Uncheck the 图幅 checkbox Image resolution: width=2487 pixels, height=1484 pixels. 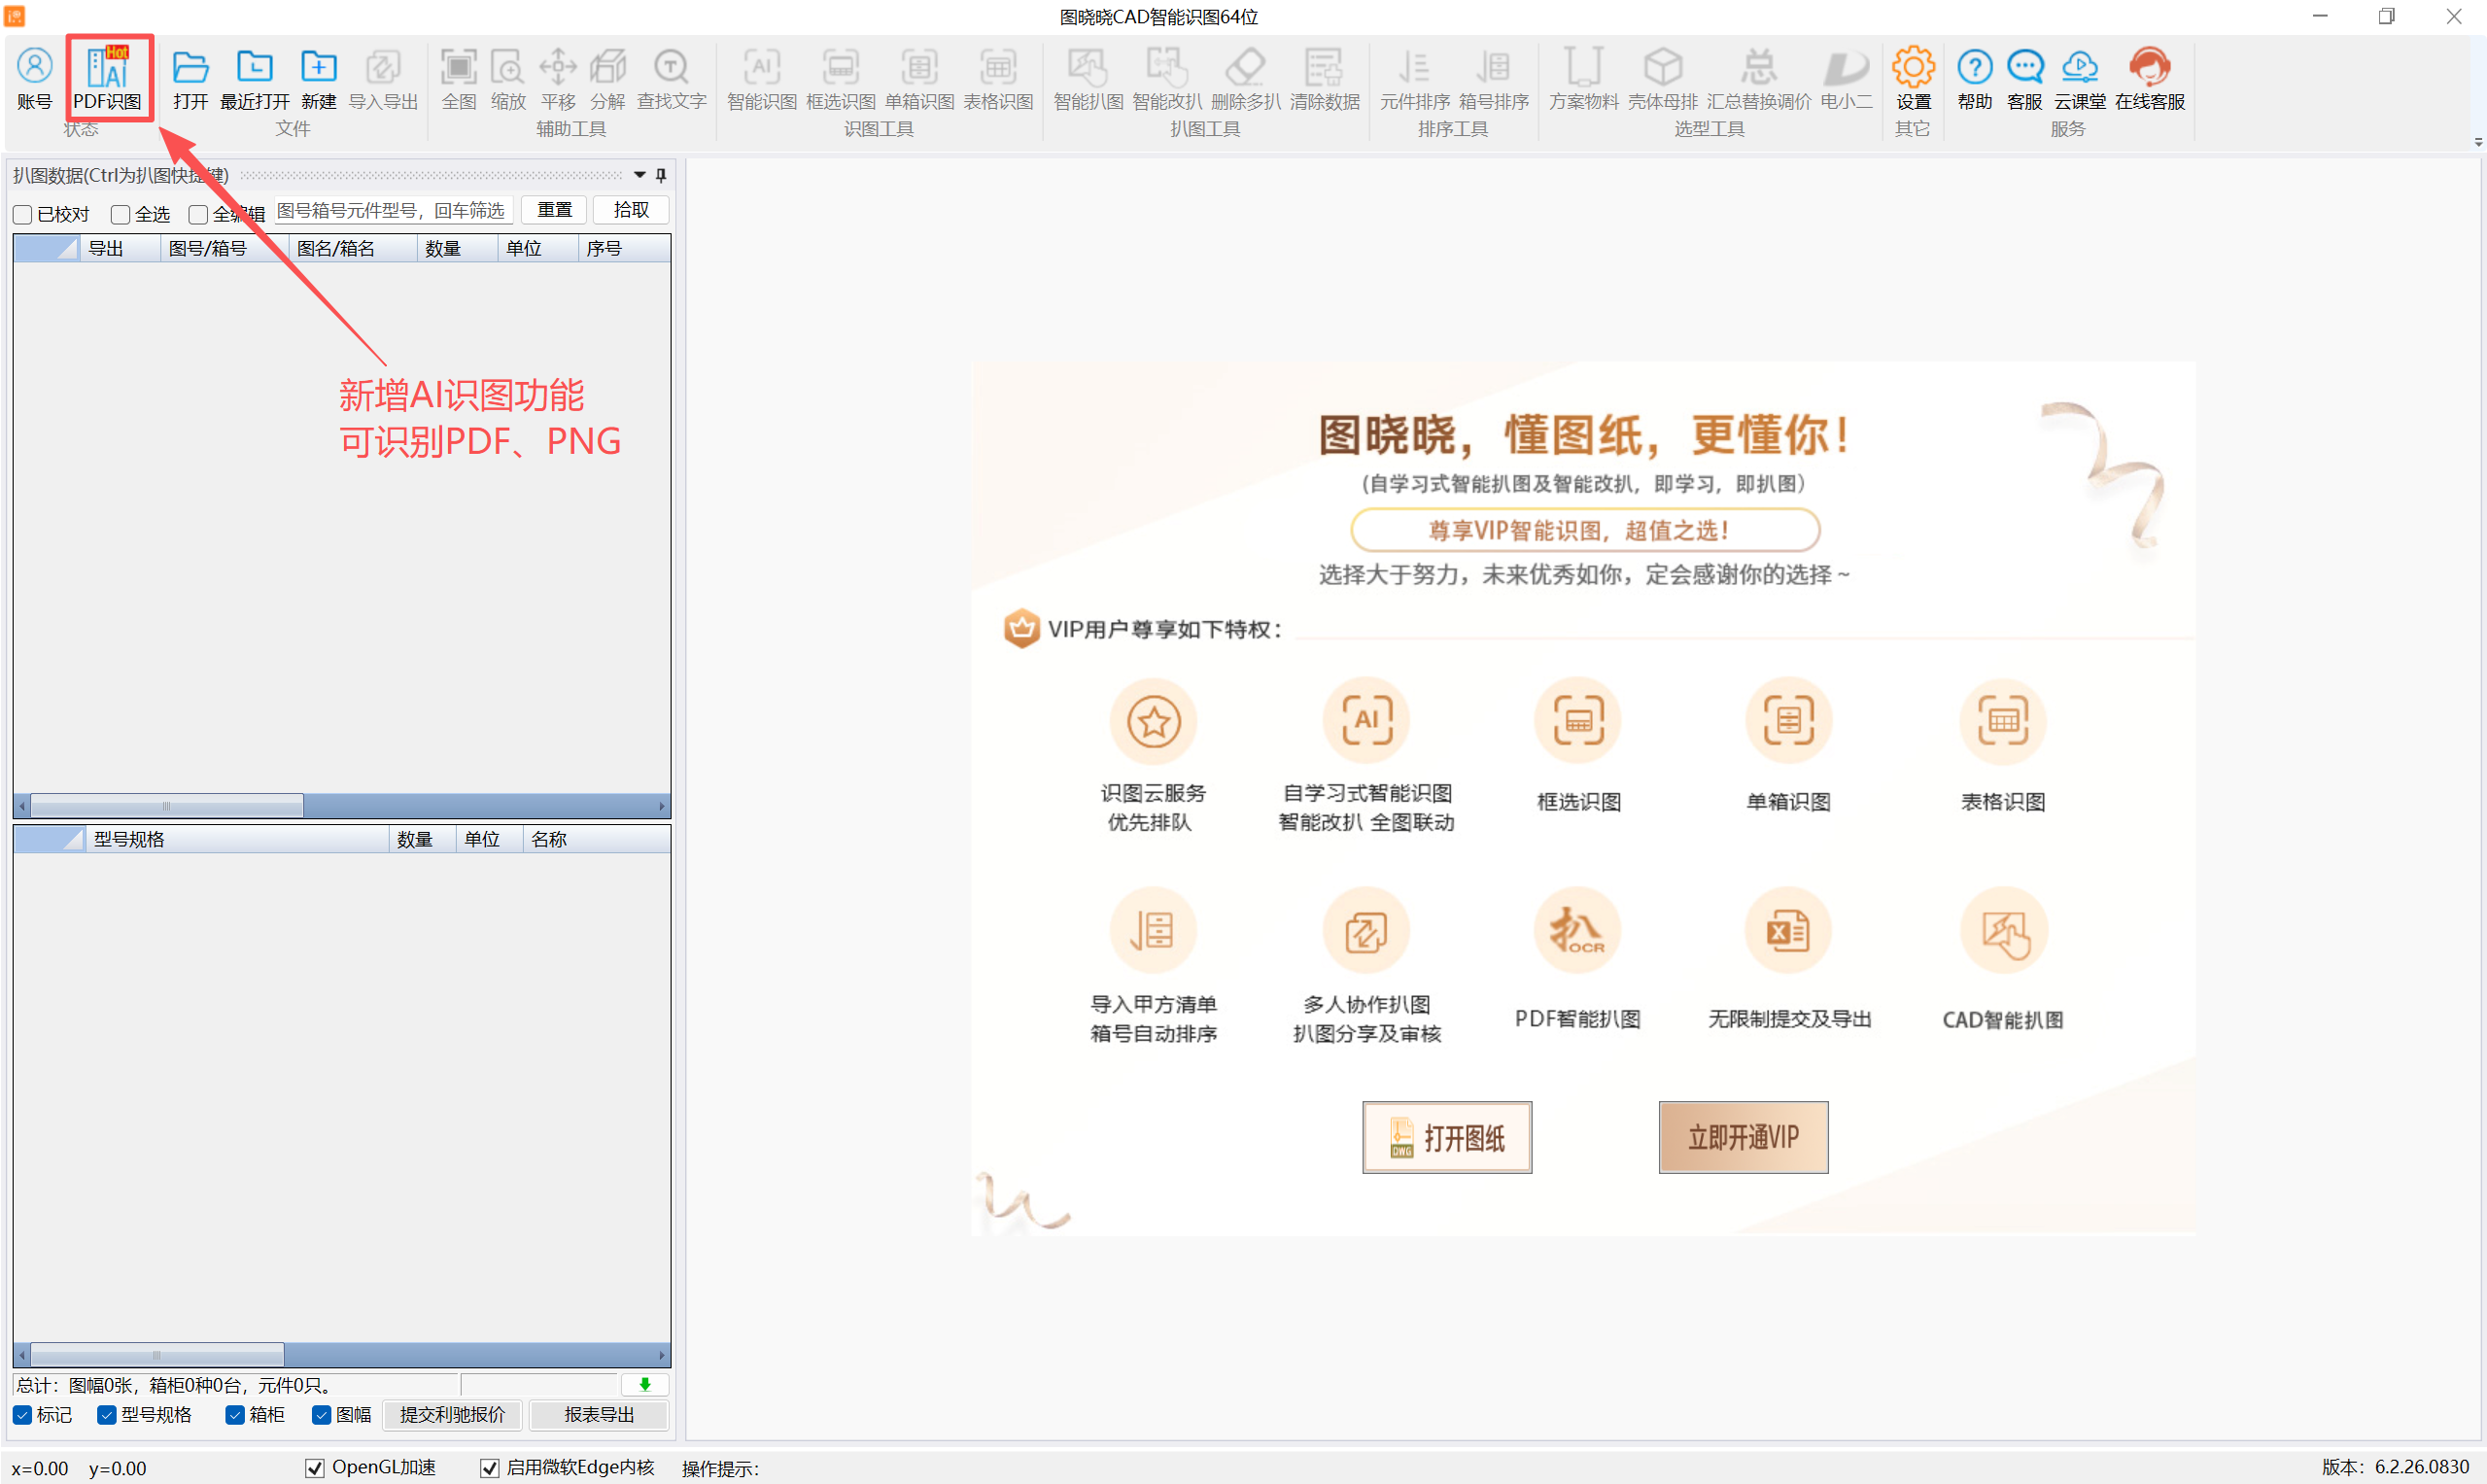click(x=321, y=1414)
